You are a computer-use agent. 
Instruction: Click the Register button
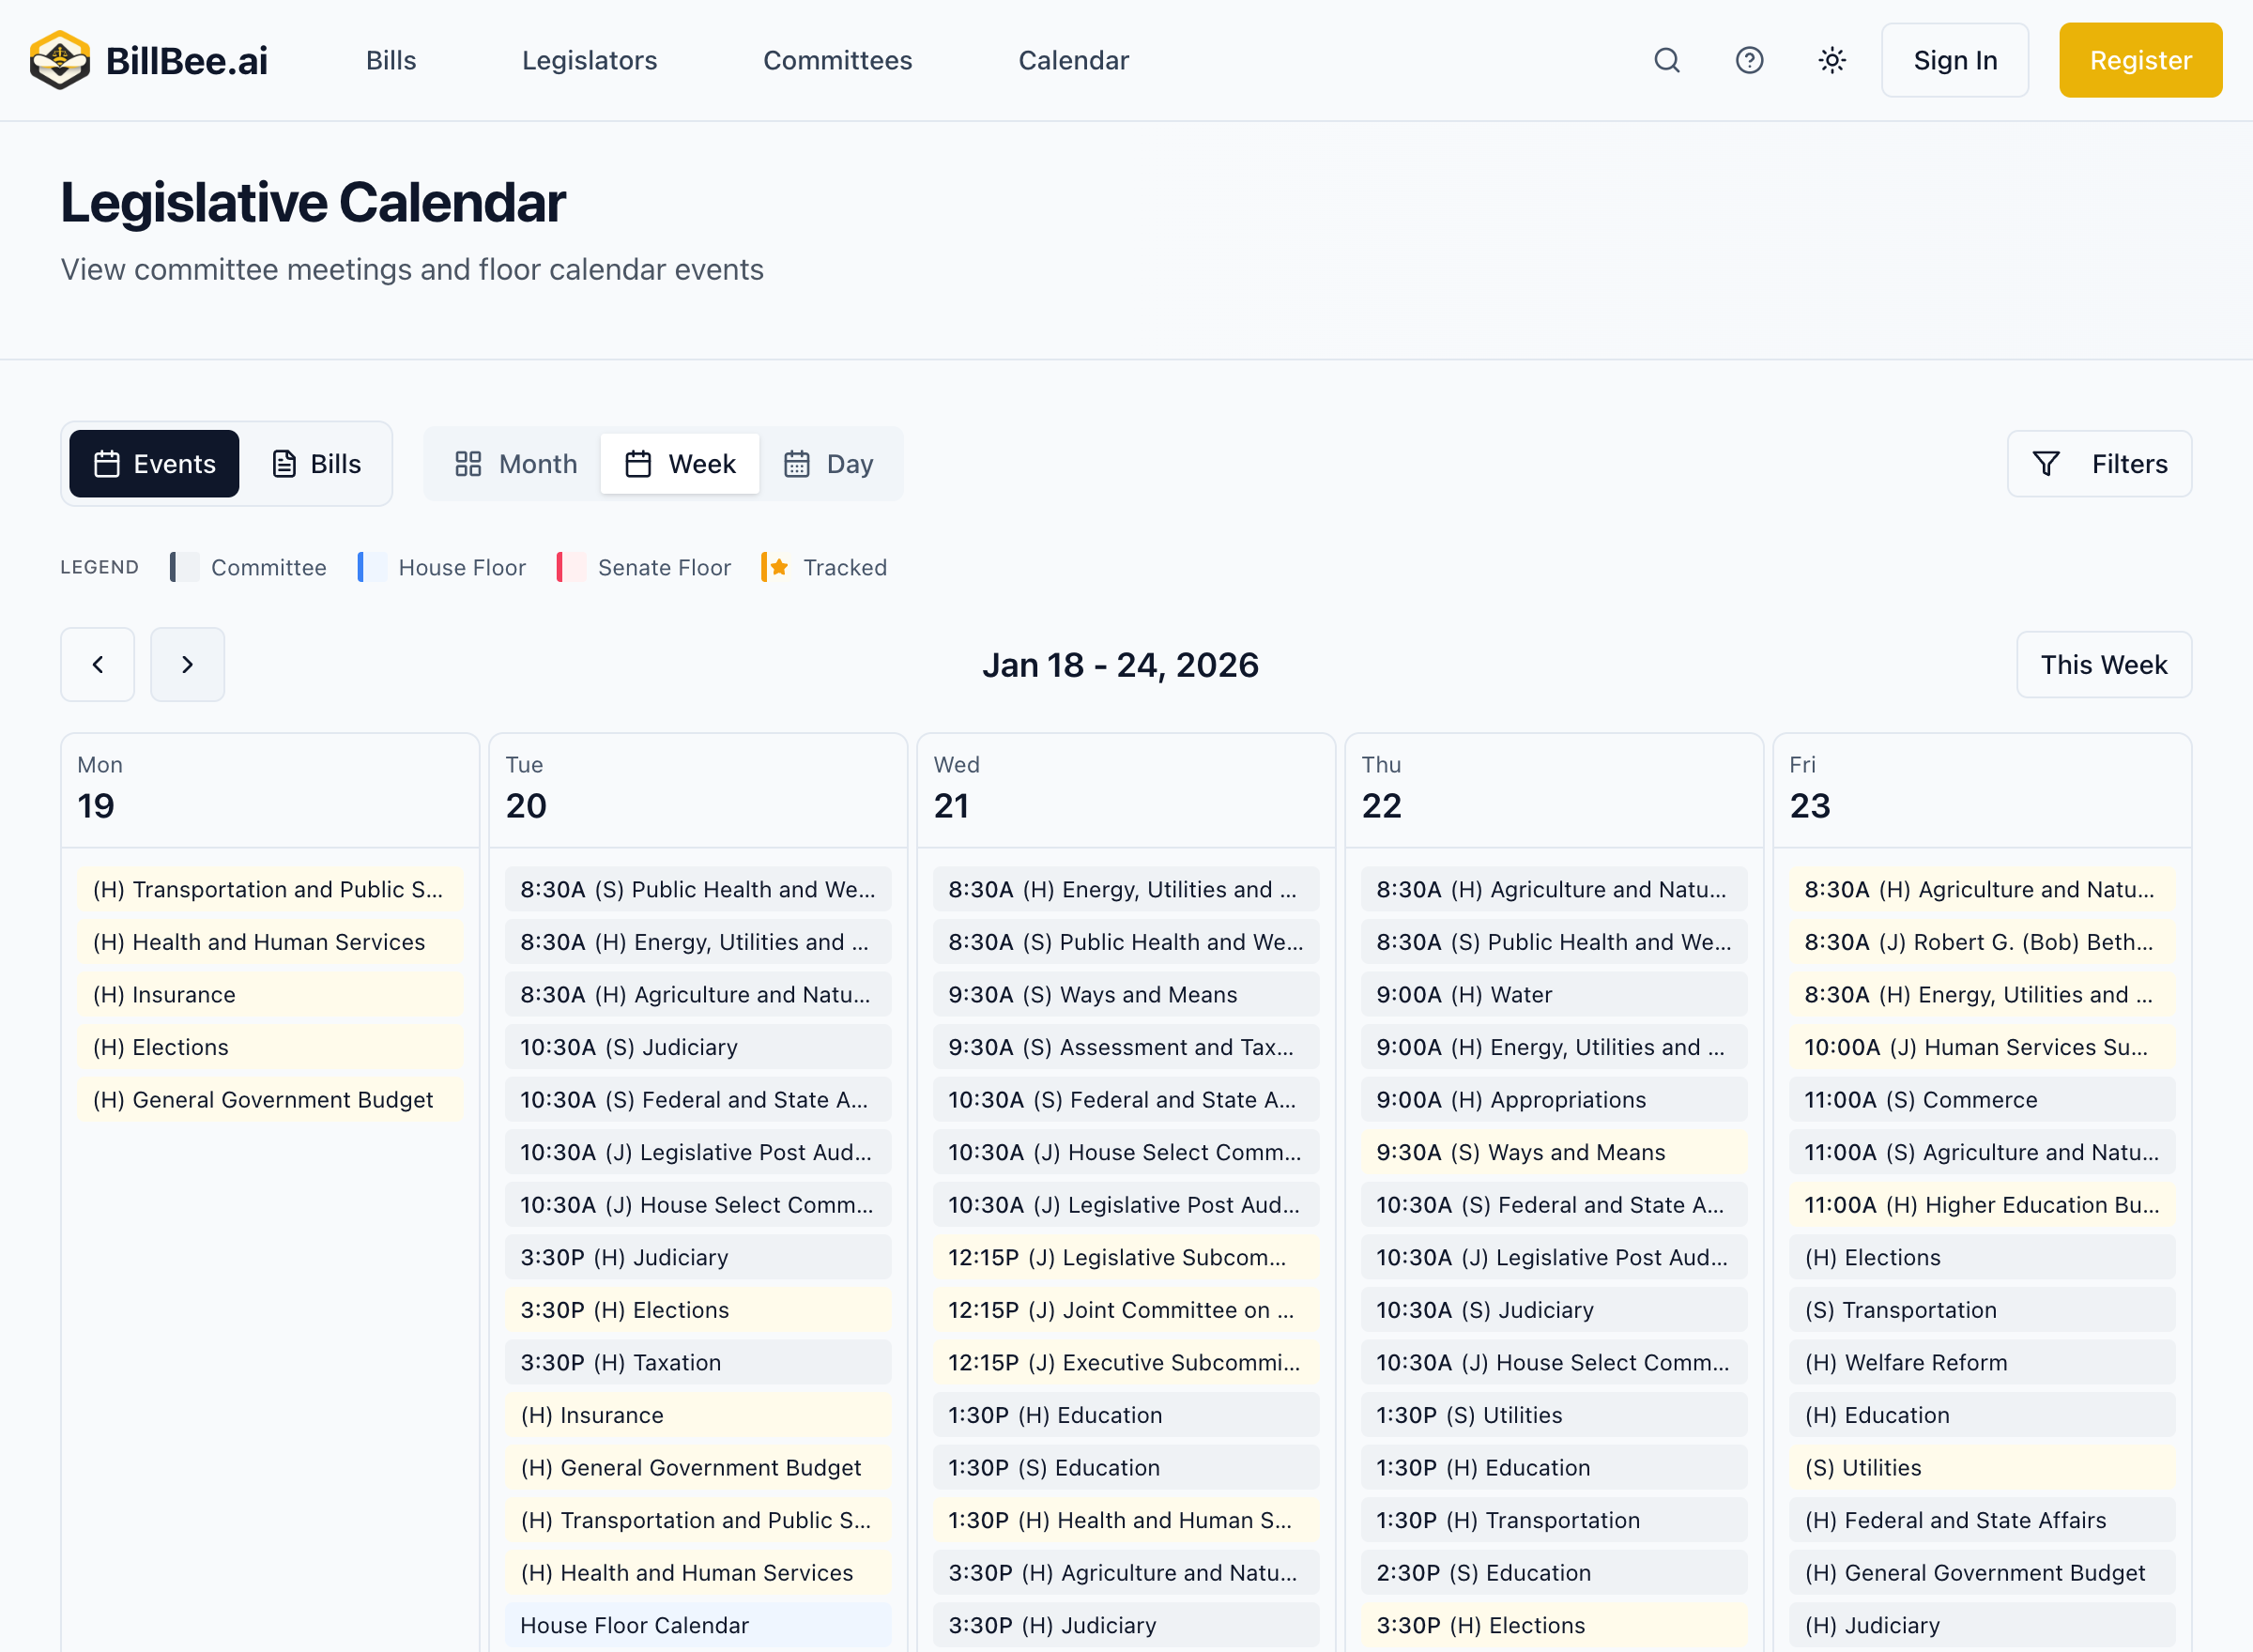tap(2140, 60)
